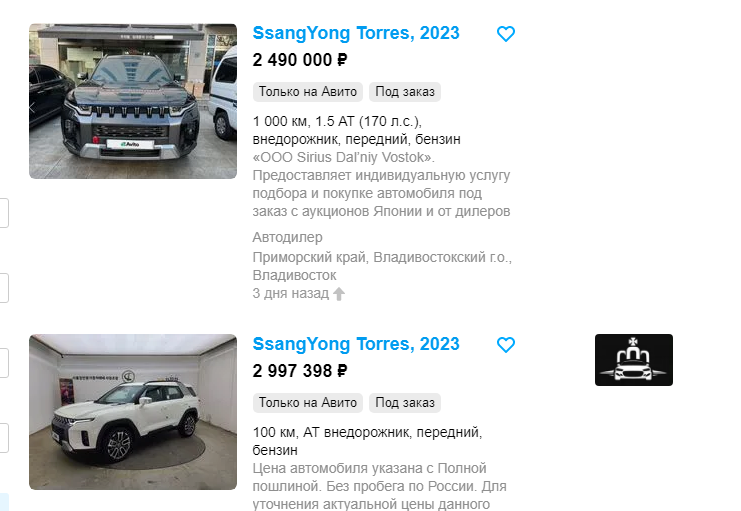Show previous photo on gray Torres image
Image resolution: width=741 pixels, height=511 pixels.
pyautogui.click(x=33, y=108)
